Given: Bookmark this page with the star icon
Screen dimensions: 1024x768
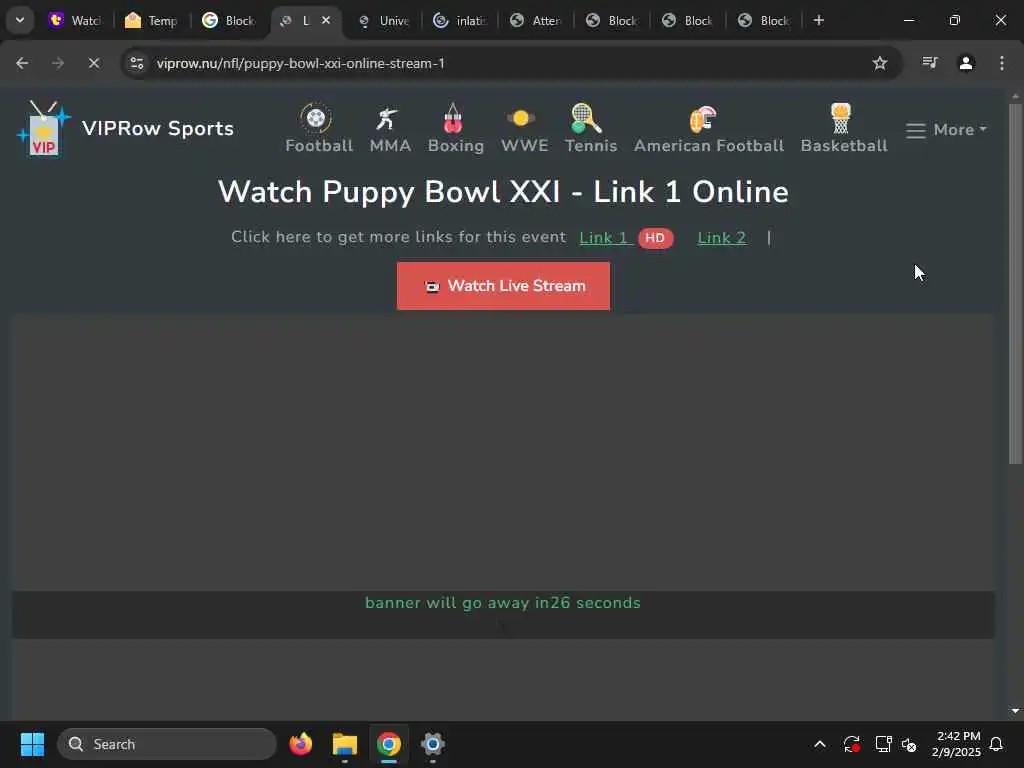Looking at the screenshot, I should 880,63.
